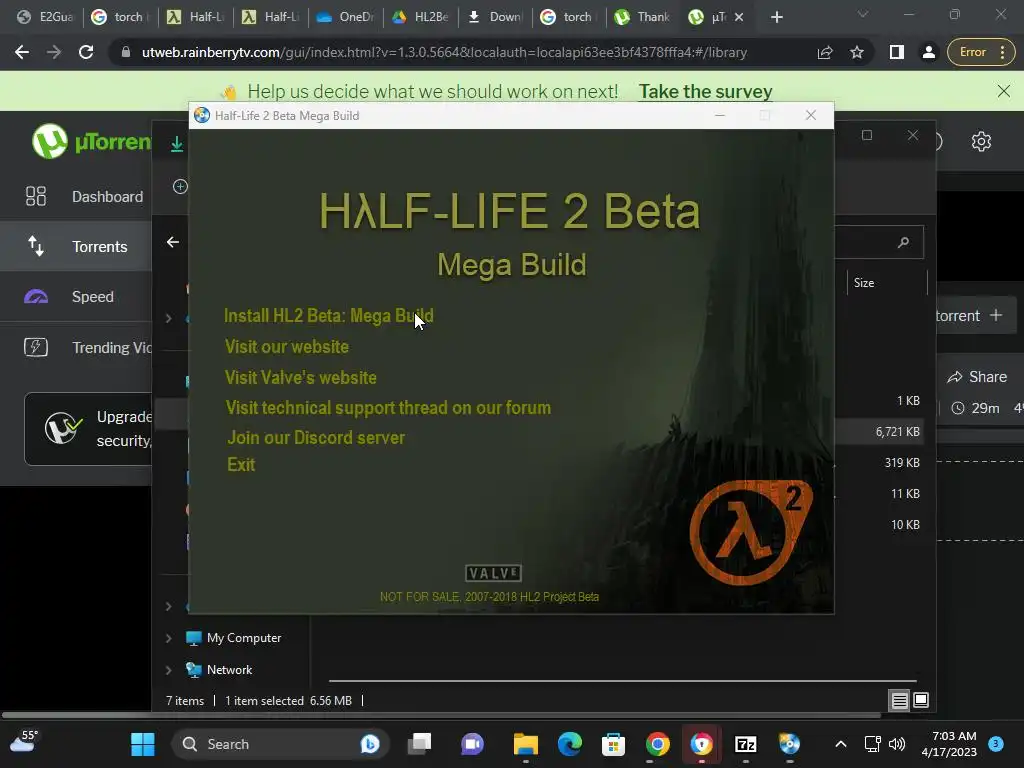
Task: Click the taskbar Search box
Action: click(280, 744)
